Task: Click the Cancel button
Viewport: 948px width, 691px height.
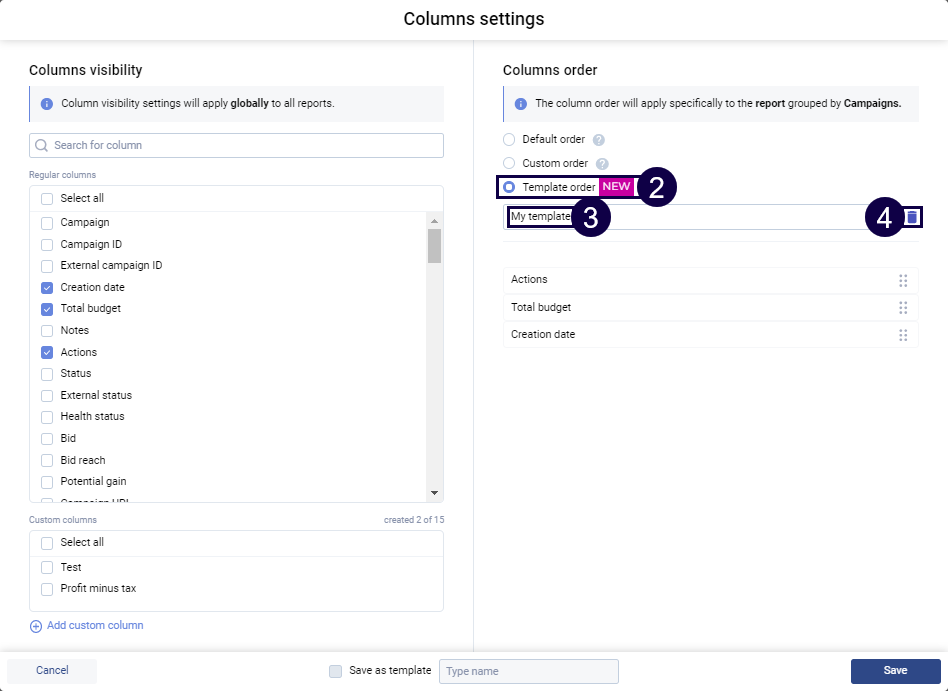Action: pos(52,671)
